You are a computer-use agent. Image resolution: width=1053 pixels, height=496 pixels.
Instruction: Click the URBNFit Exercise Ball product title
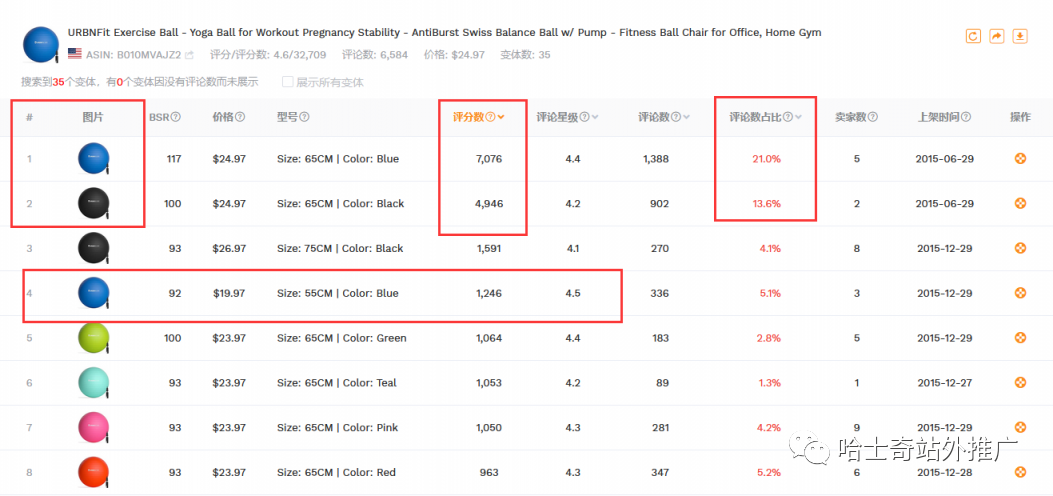click(x=444, y=32)
